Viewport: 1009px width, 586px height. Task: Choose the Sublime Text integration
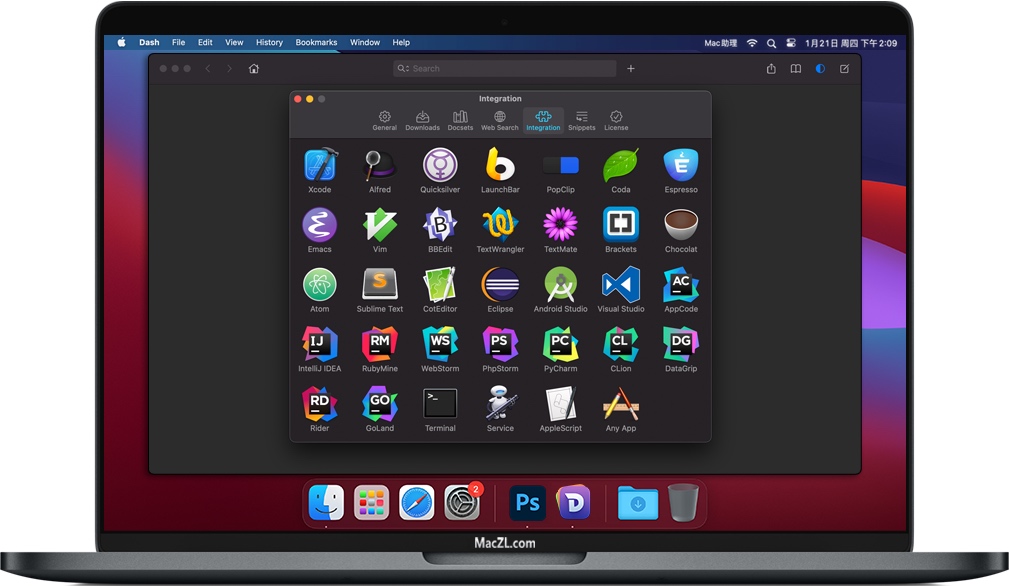click(380, 284)
